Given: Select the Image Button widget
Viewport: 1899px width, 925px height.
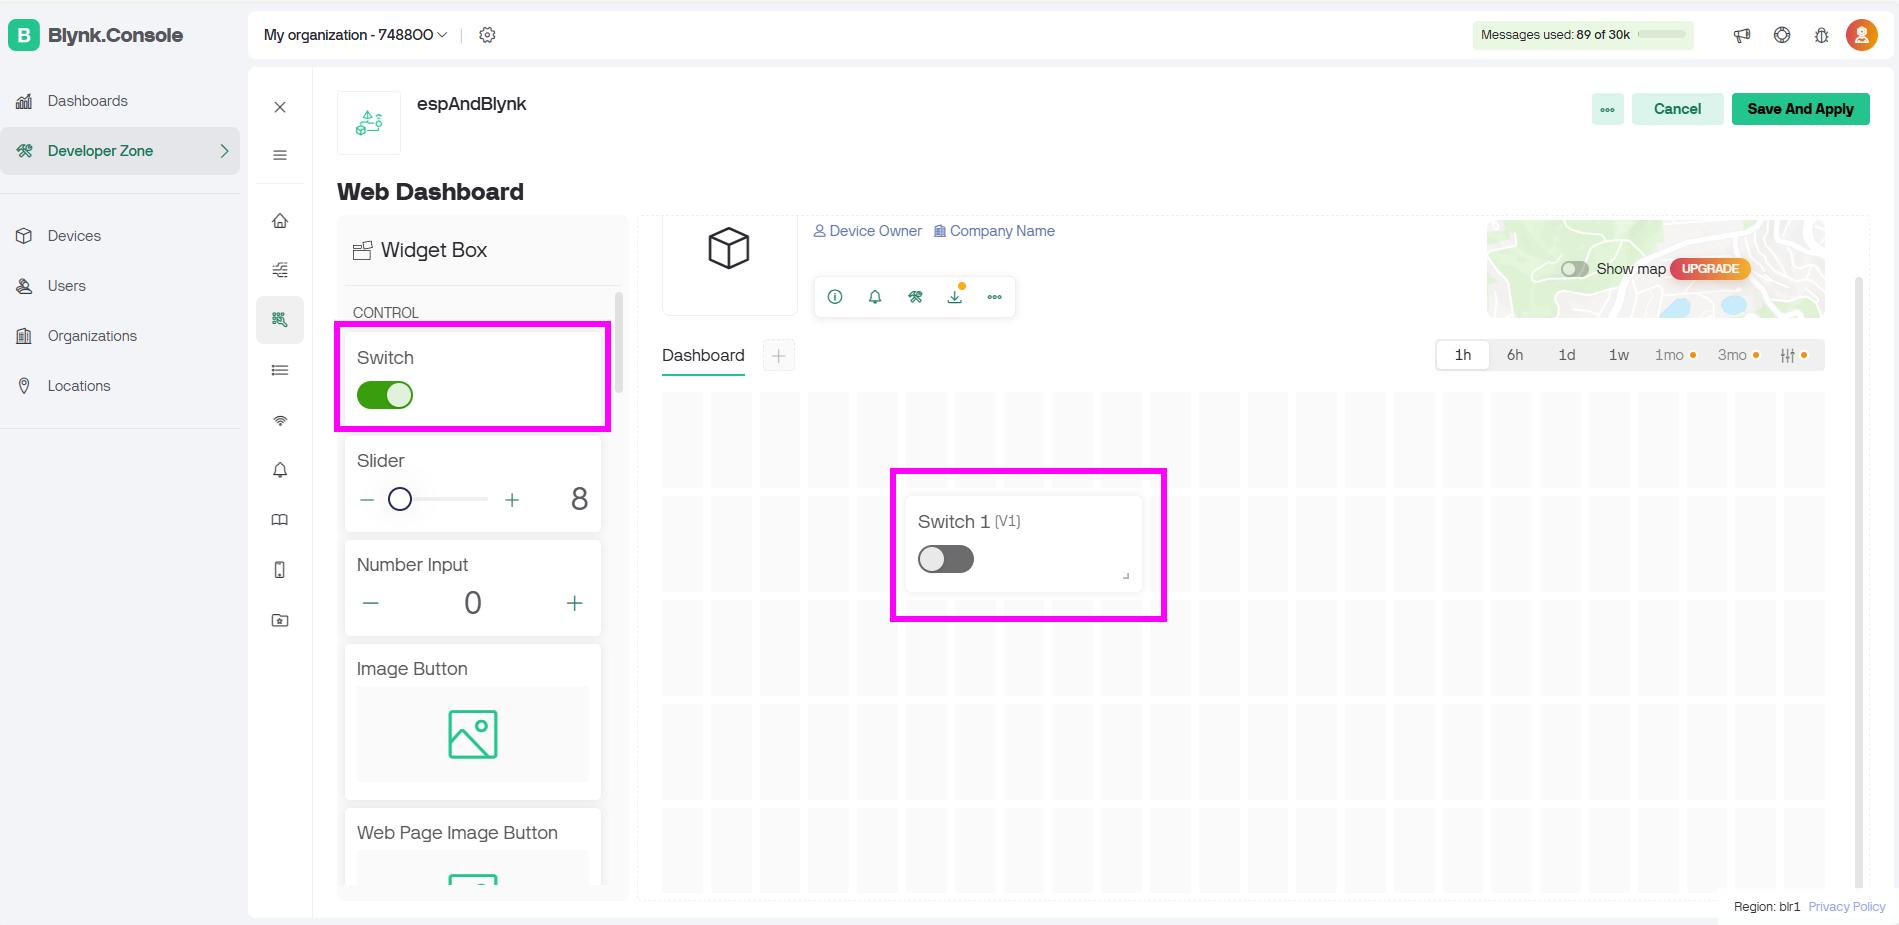Looking at the screenshot, I should click(473, 722).
